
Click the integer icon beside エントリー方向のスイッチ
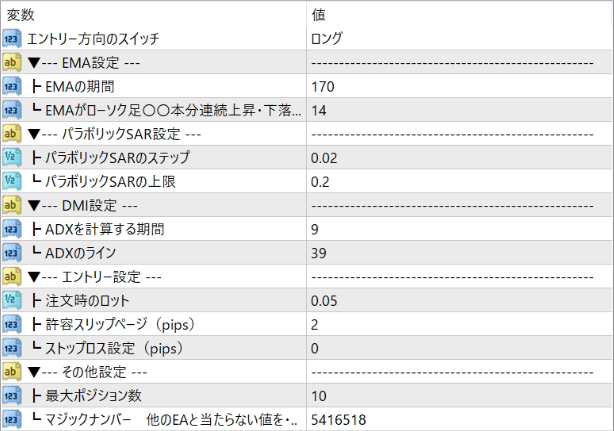coord(11,39)
